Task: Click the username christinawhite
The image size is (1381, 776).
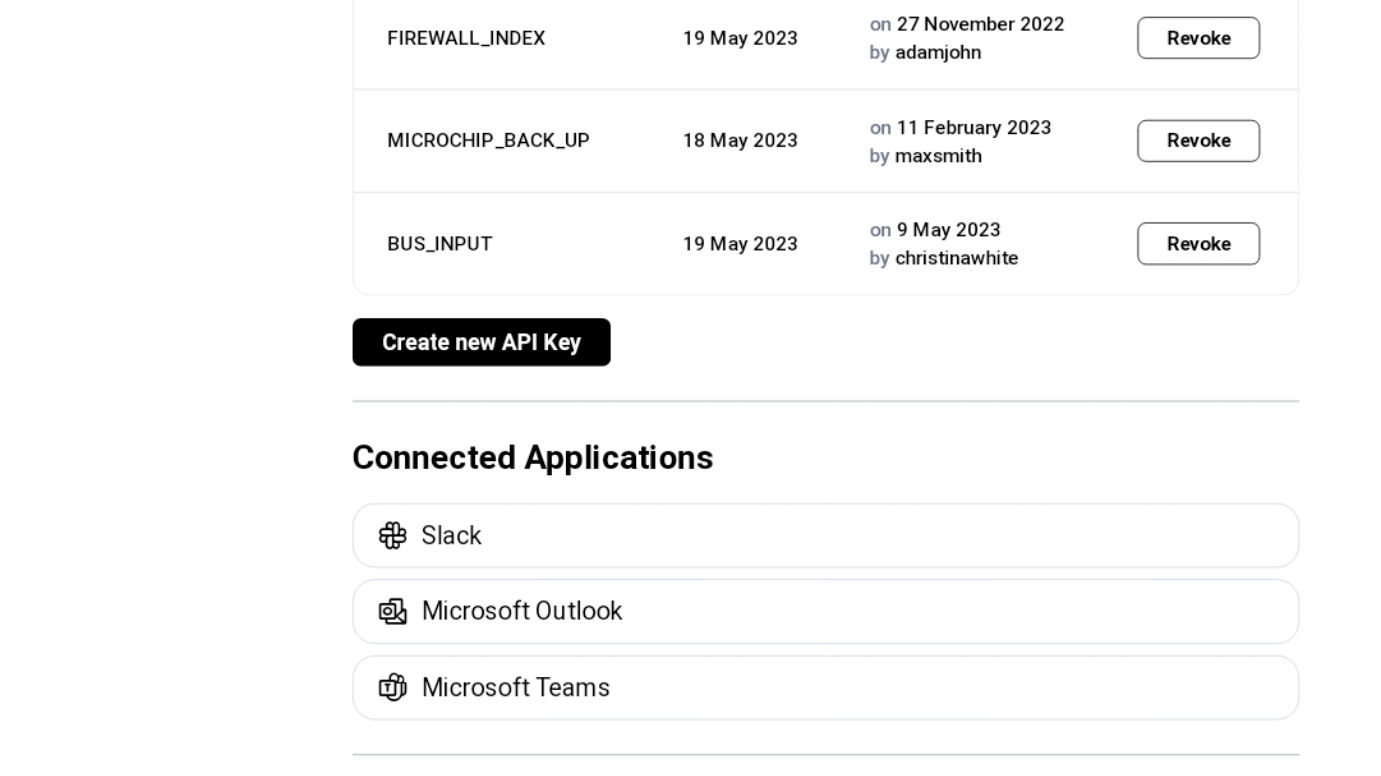Action: [956, 258]
